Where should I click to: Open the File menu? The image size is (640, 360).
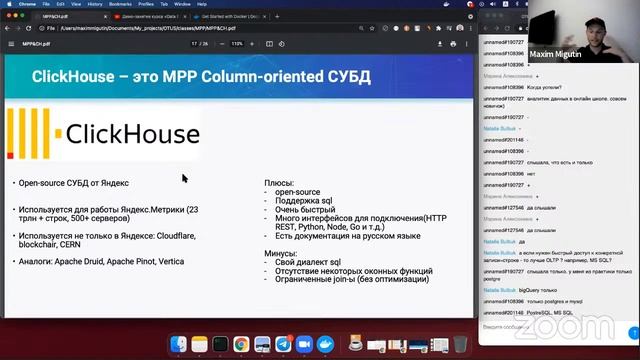tap(46, 4)
